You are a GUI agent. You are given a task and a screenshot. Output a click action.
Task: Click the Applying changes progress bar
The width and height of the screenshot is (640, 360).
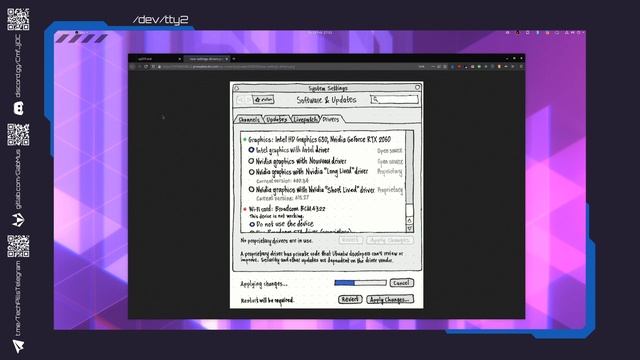click(x=360, y=282)
